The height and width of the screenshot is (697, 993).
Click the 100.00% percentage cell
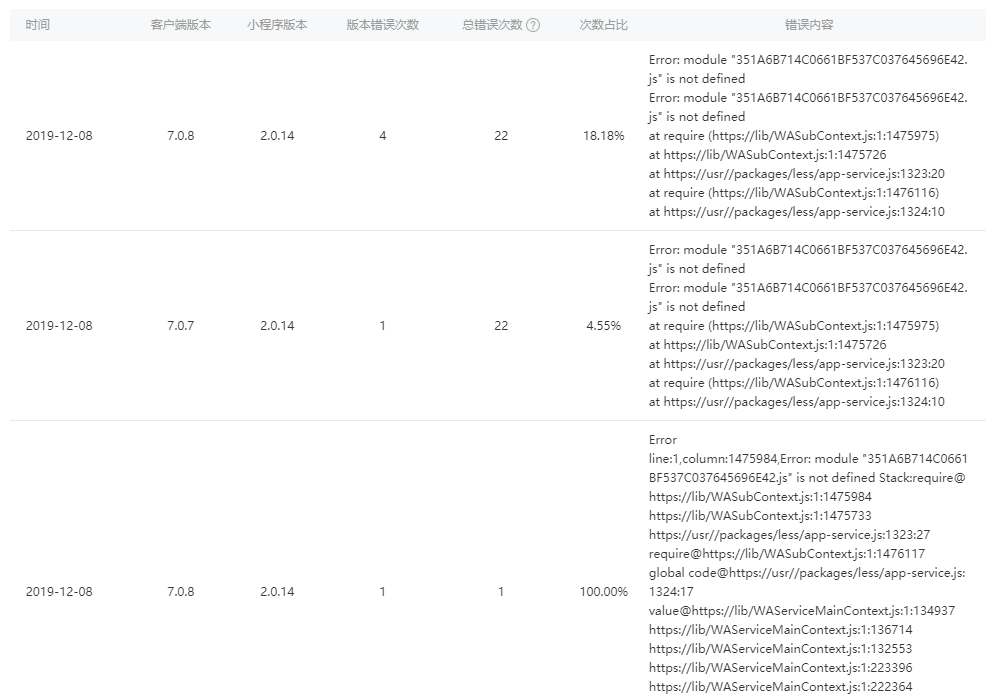click(x=604, y=591)
